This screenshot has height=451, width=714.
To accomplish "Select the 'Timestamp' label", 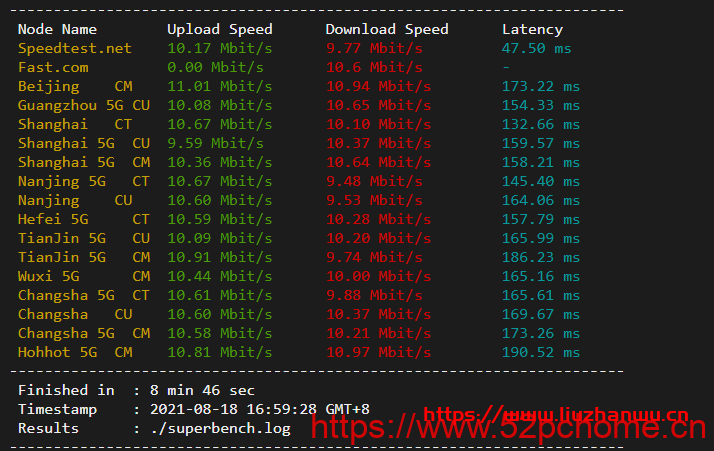I will (57, 410).
